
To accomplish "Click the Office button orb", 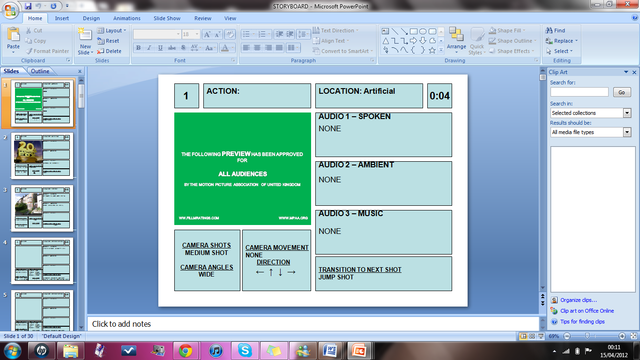I will tap(10, 10).
